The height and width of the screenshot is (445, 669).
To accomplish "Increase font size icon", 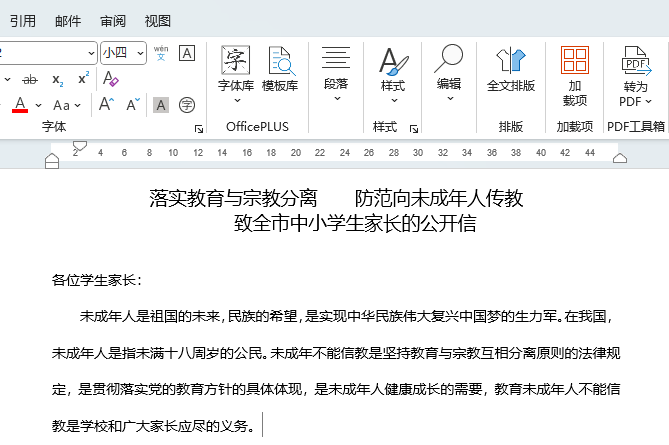I will [x=106, y=104].
